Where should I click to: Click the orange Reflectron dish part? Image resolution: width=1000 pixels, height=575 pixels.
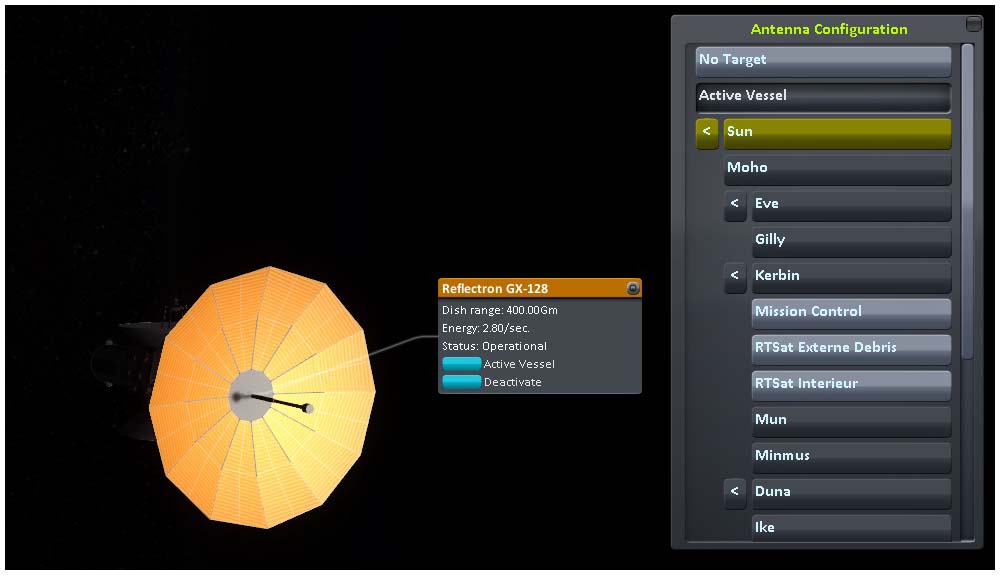pos(263,398)
